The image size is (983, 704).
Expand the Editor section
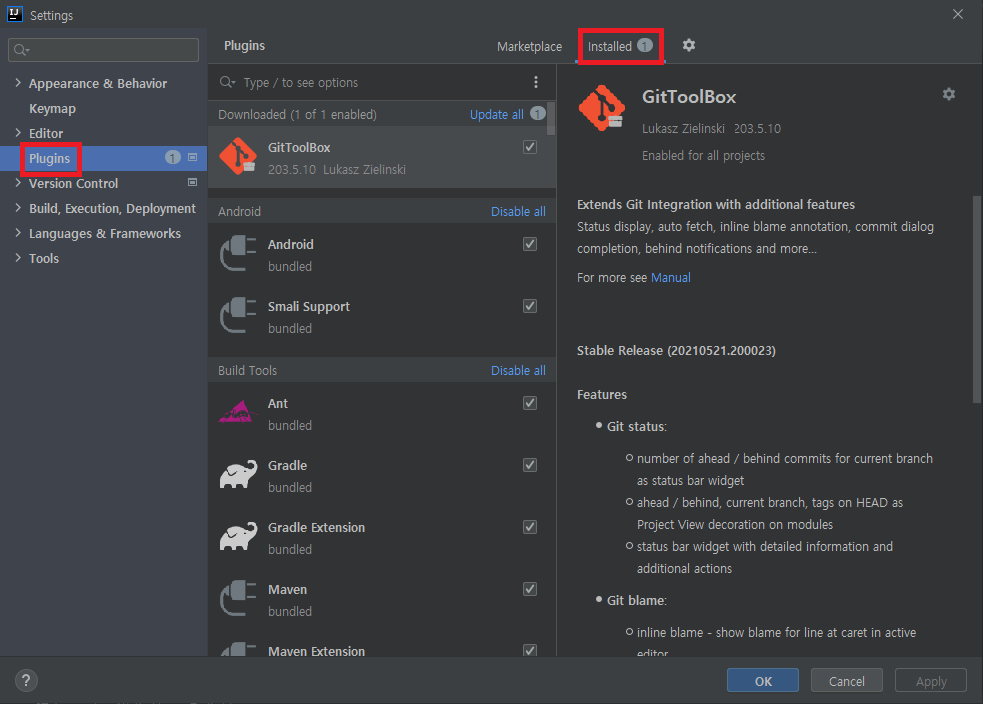coord(18,132)
